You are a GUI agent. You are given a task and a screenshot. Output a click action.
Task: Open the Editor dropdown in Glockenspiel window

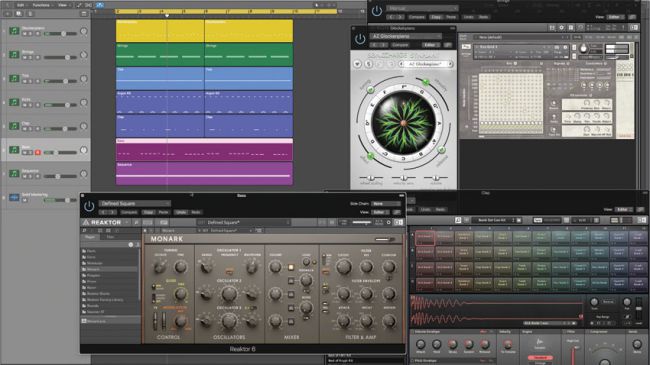431,45
